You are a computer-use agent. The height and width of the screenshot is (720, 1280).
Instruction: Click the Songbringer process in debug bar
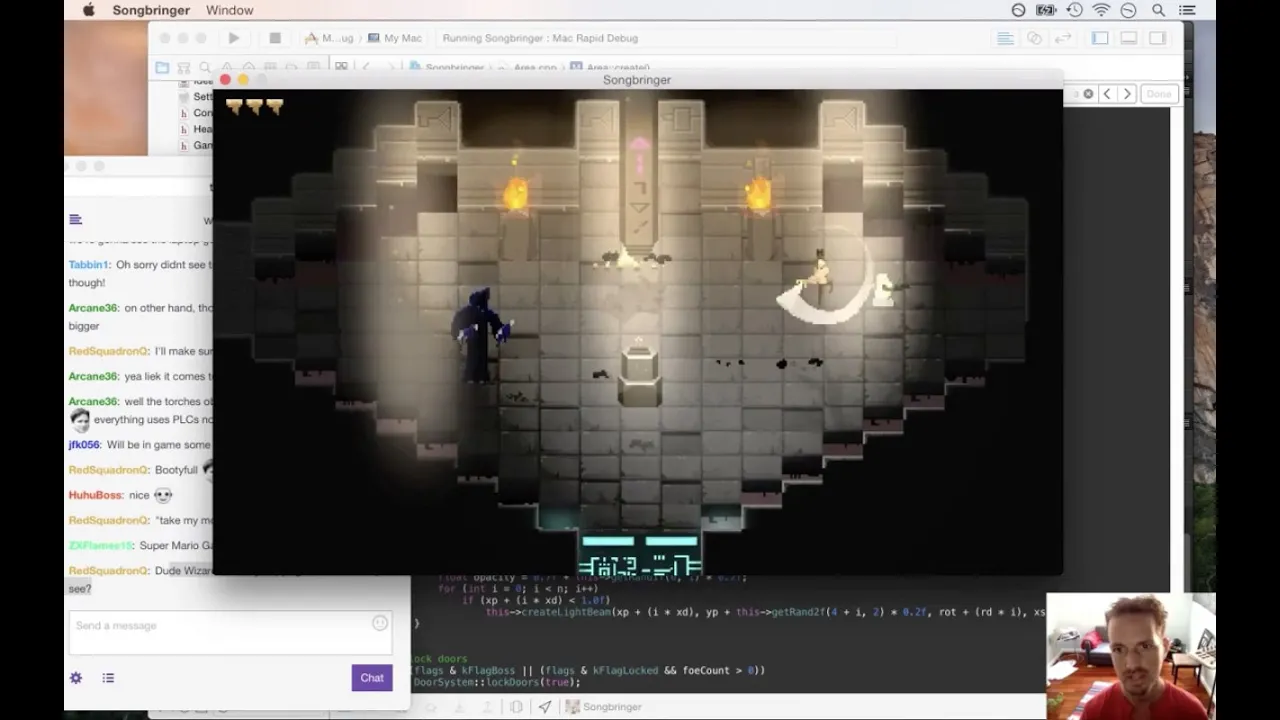(x=605, y=707)
